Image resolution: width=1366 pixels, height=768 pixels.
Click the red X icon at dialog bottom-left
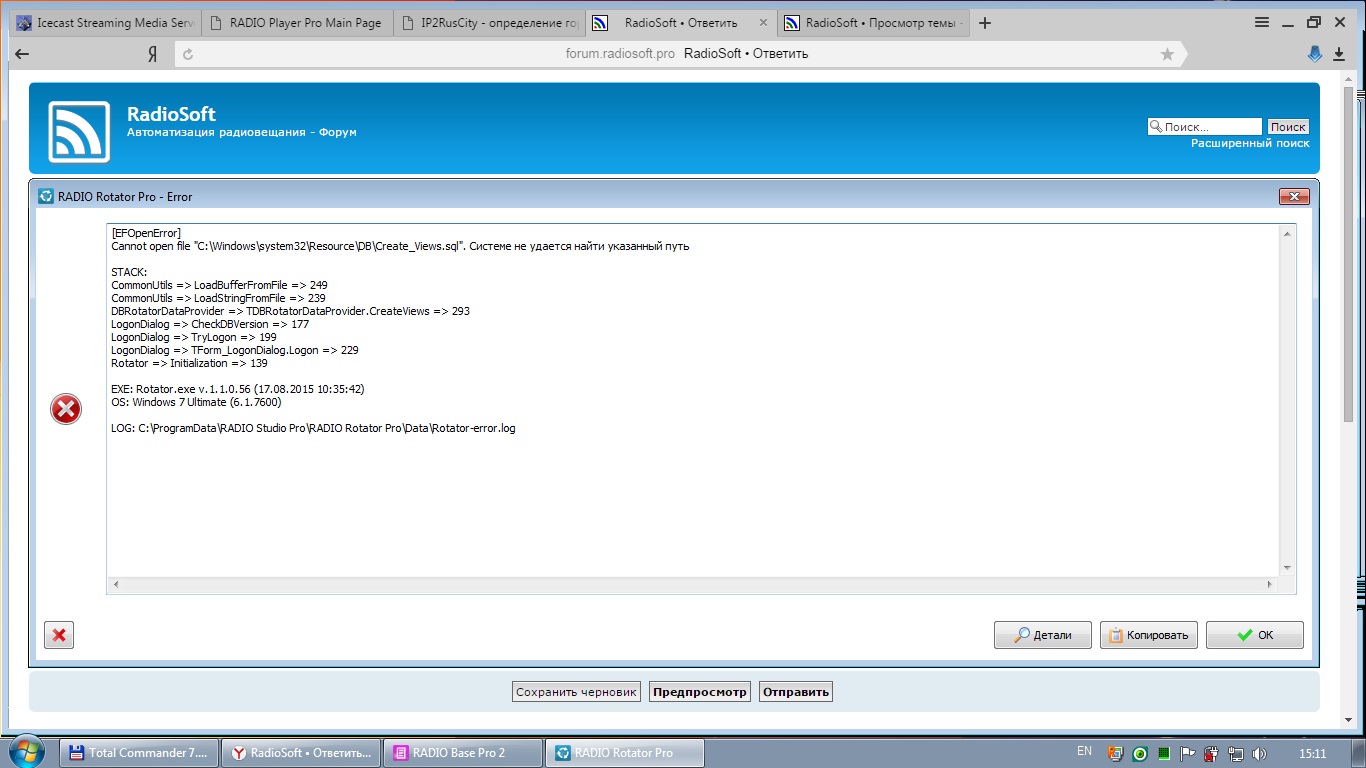click(59, 635)
